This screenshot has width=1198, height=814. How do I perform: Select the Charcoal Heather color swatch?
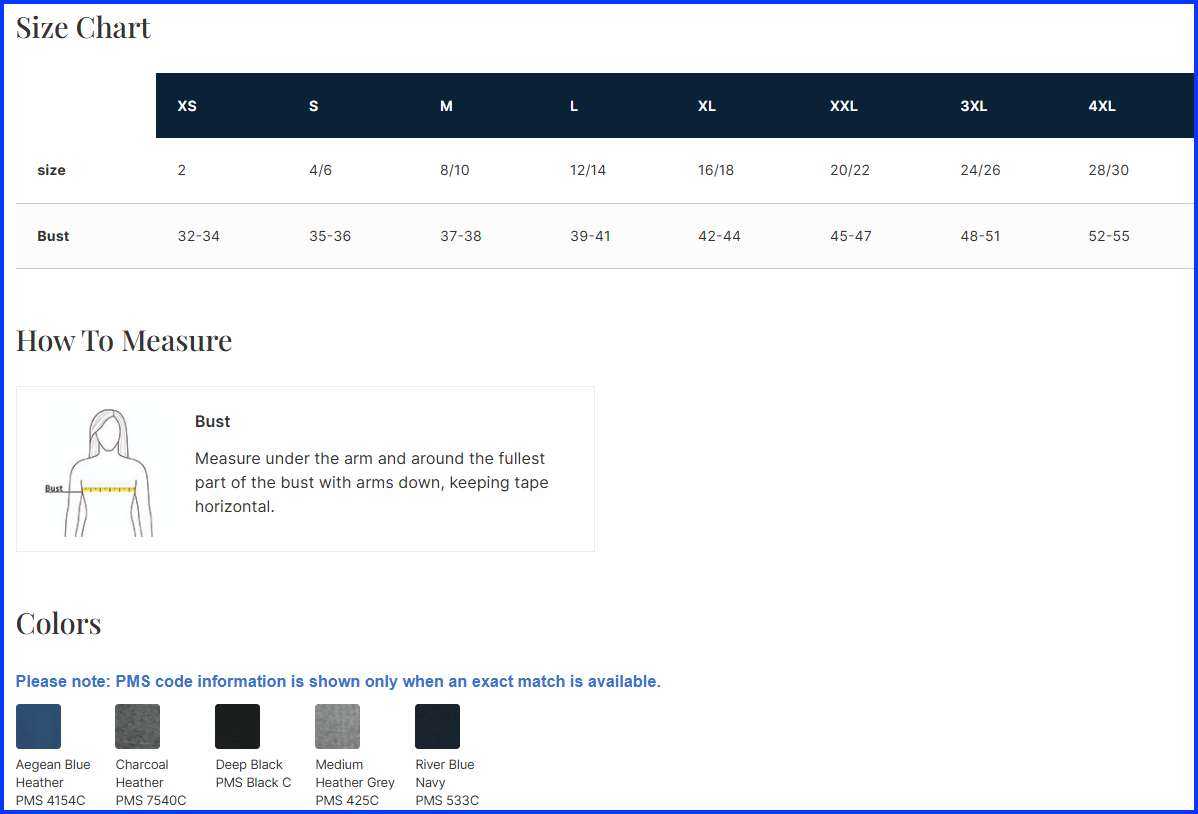click(x=137, y=726)
